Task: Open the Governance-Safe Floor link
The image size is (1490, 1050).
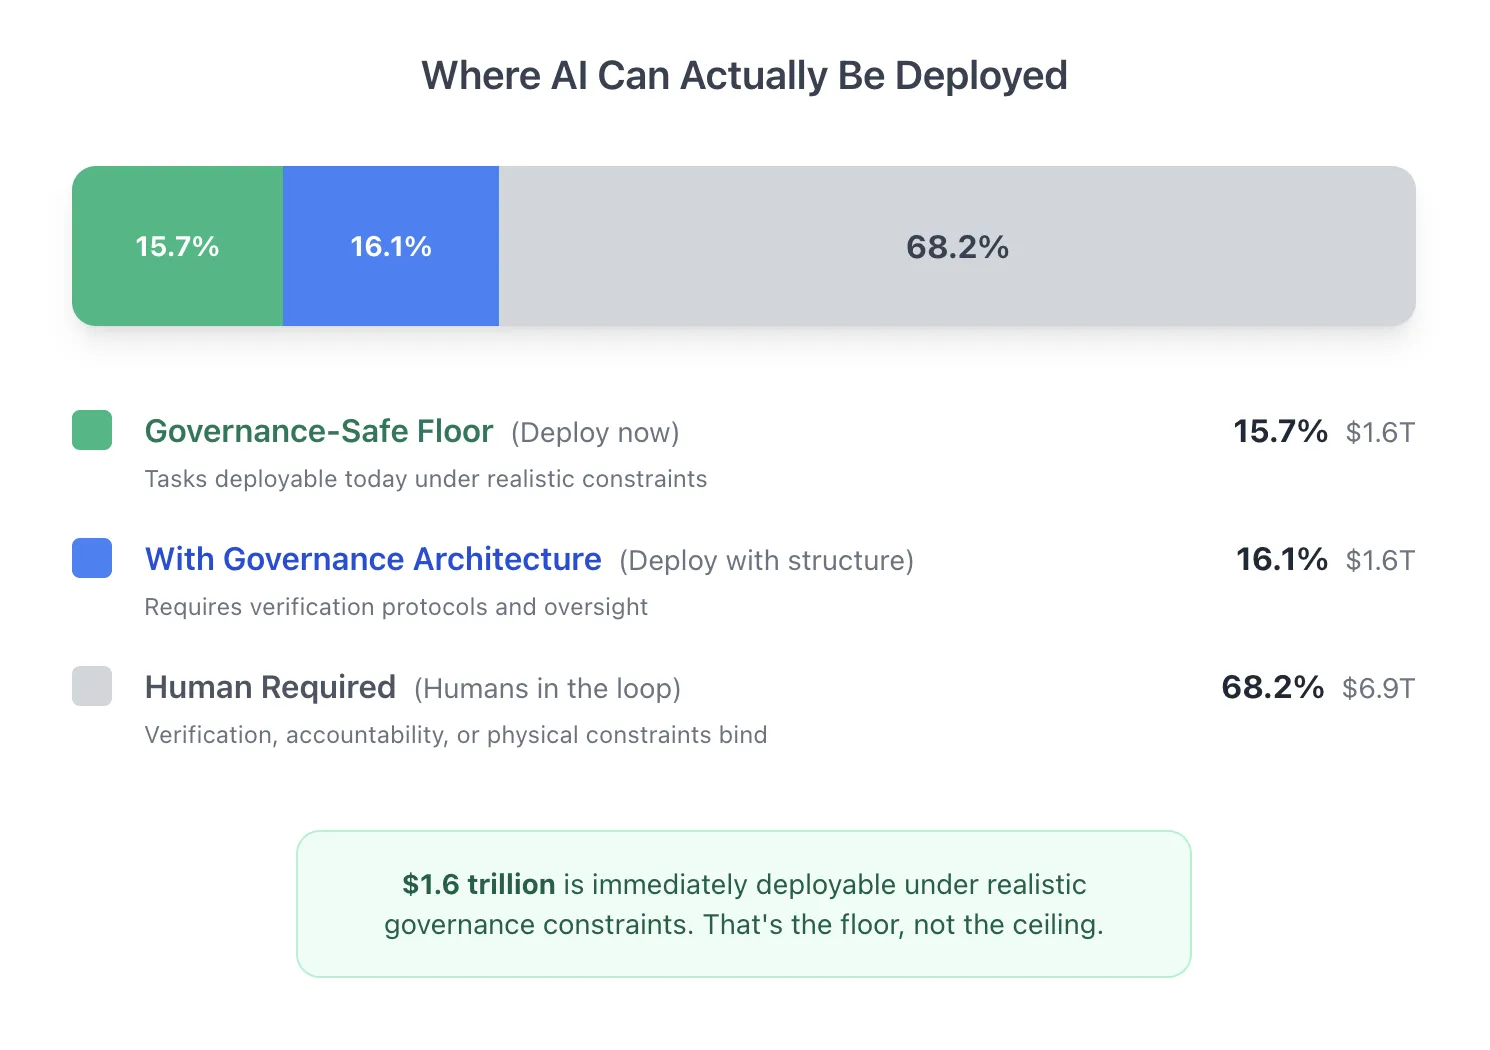Action: (318, 431)
